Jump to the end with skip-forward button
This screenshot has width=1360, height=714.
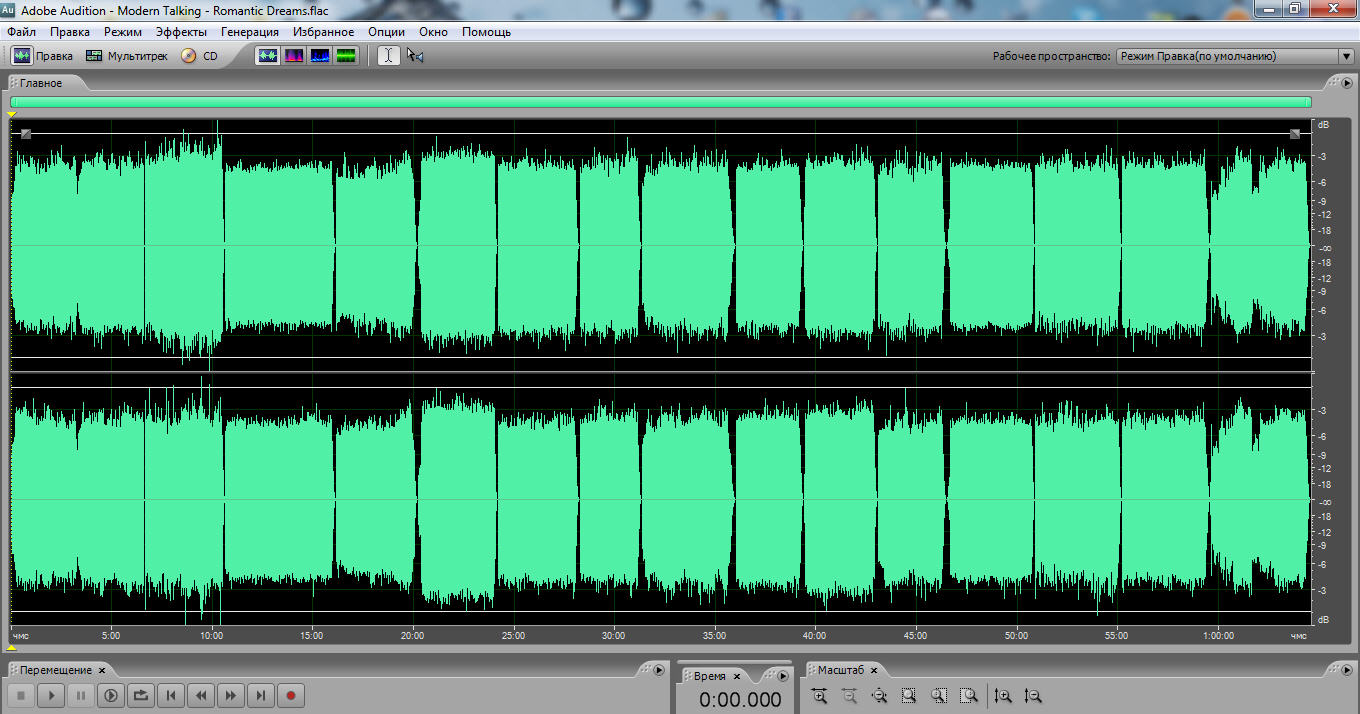[260, 695]
